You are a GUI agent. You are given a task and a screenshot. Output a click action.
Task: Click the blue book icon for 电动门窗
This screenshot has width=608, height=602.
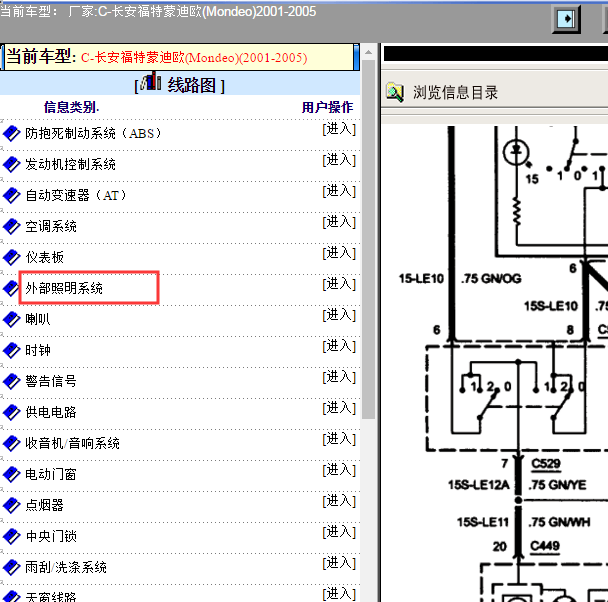point(11,474)
